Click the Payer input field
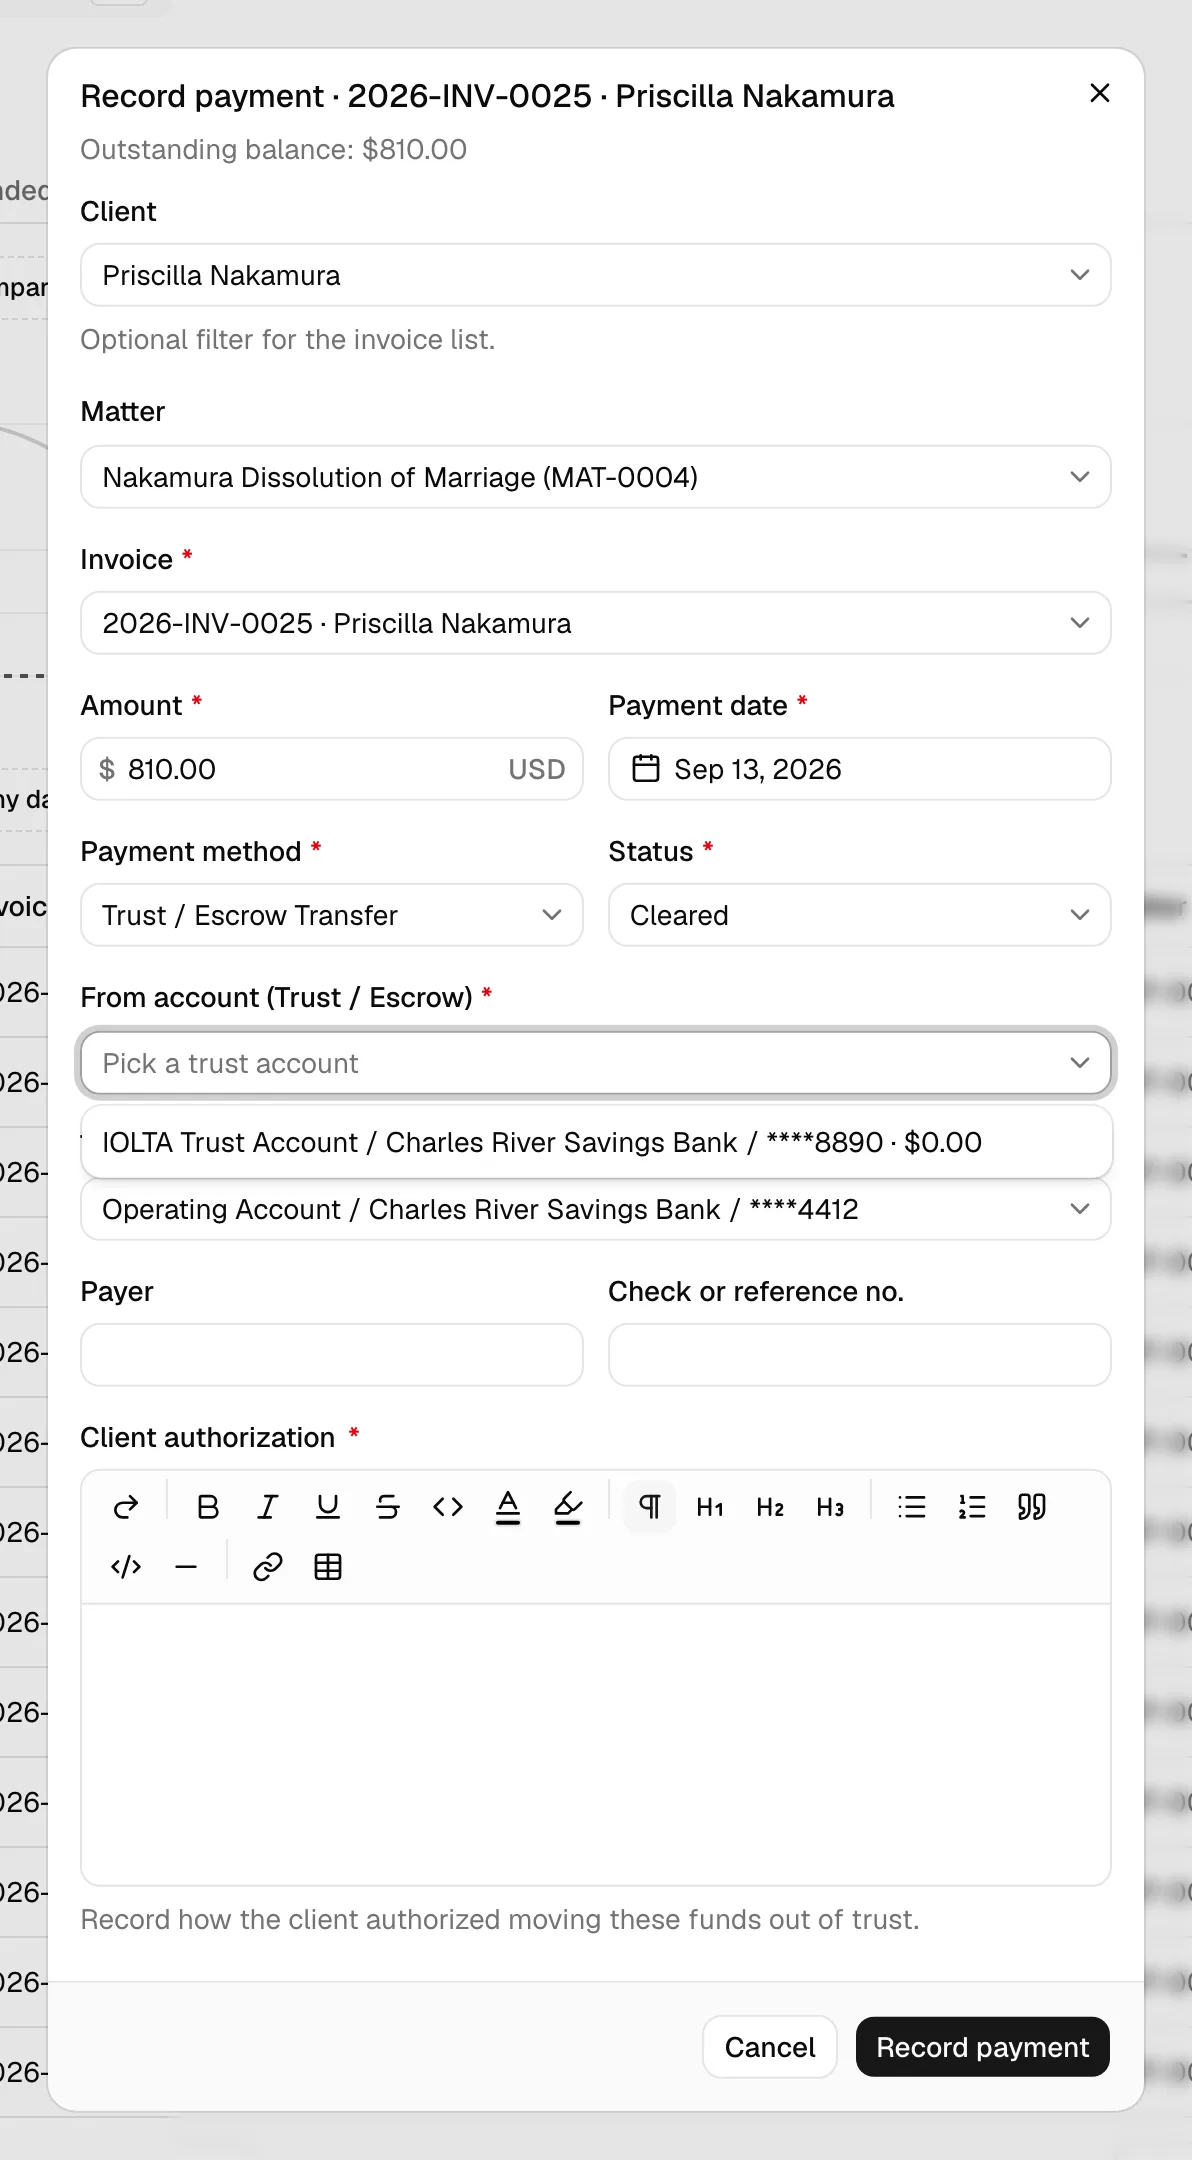The height and width of the screenshot is (2160, 1192). click(x=332, y=1355)
